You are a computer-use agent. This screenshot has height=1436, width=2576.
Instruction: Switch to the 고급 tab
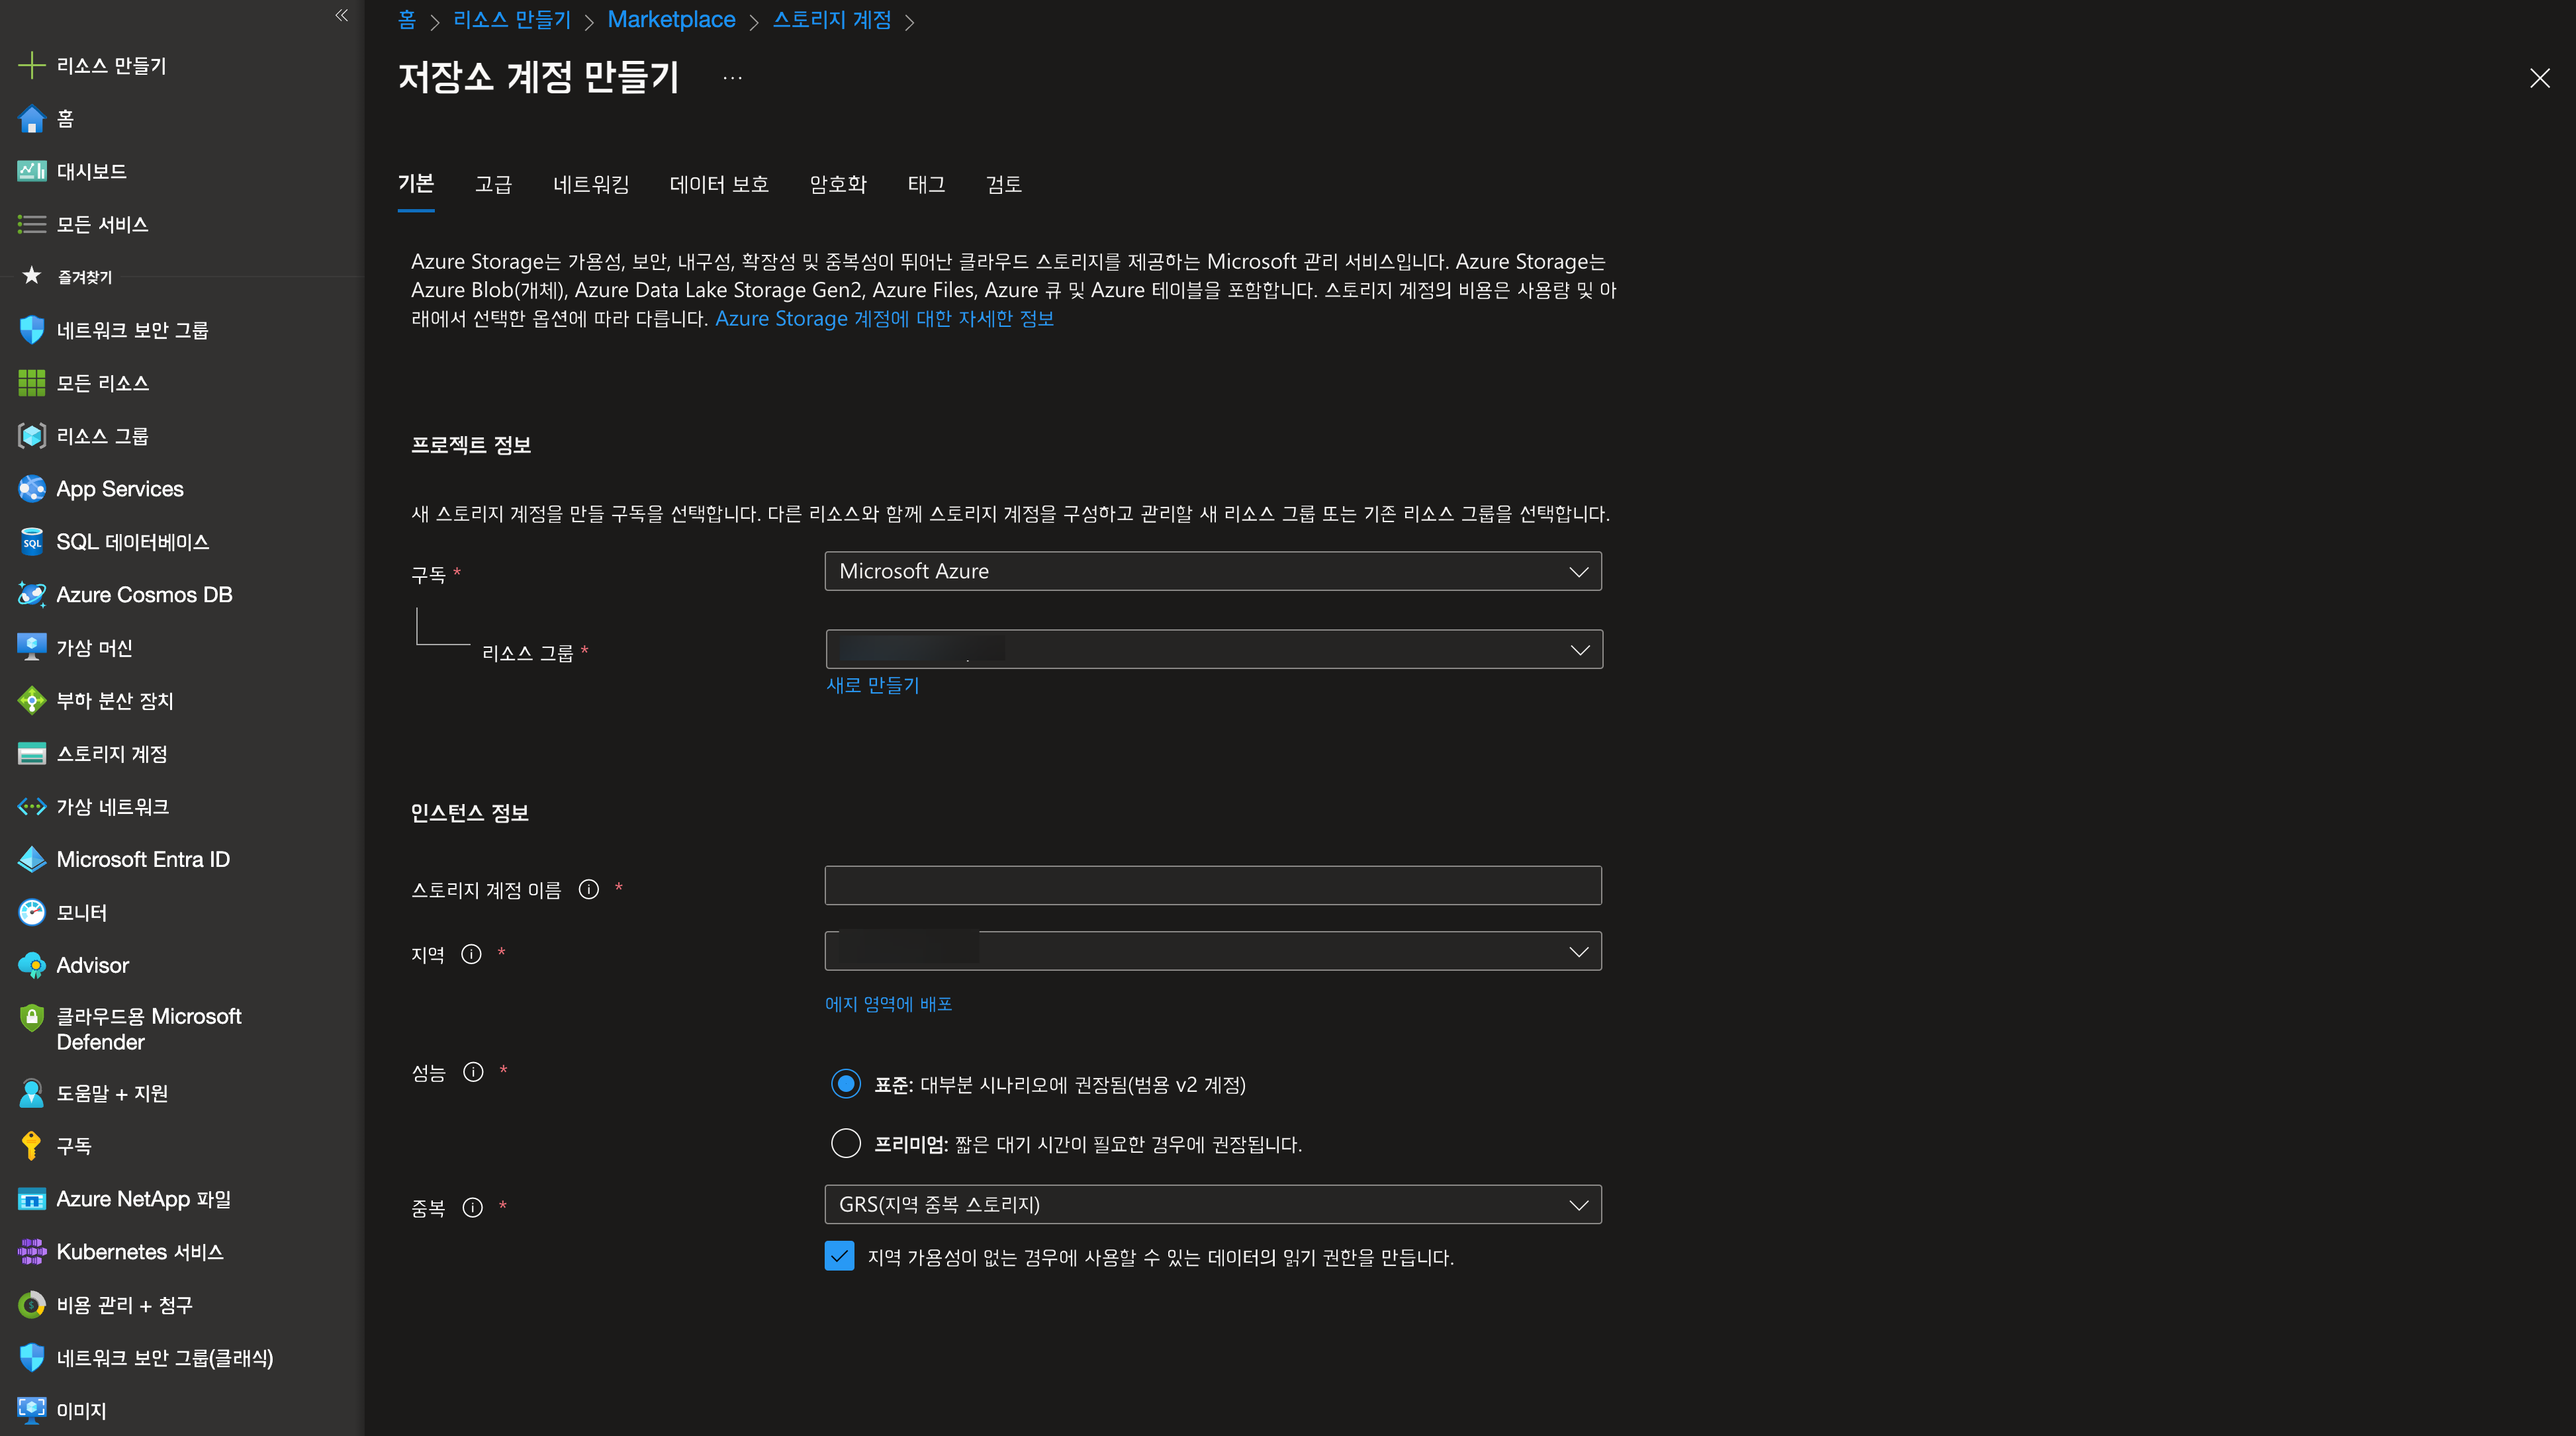pos(493,184)
